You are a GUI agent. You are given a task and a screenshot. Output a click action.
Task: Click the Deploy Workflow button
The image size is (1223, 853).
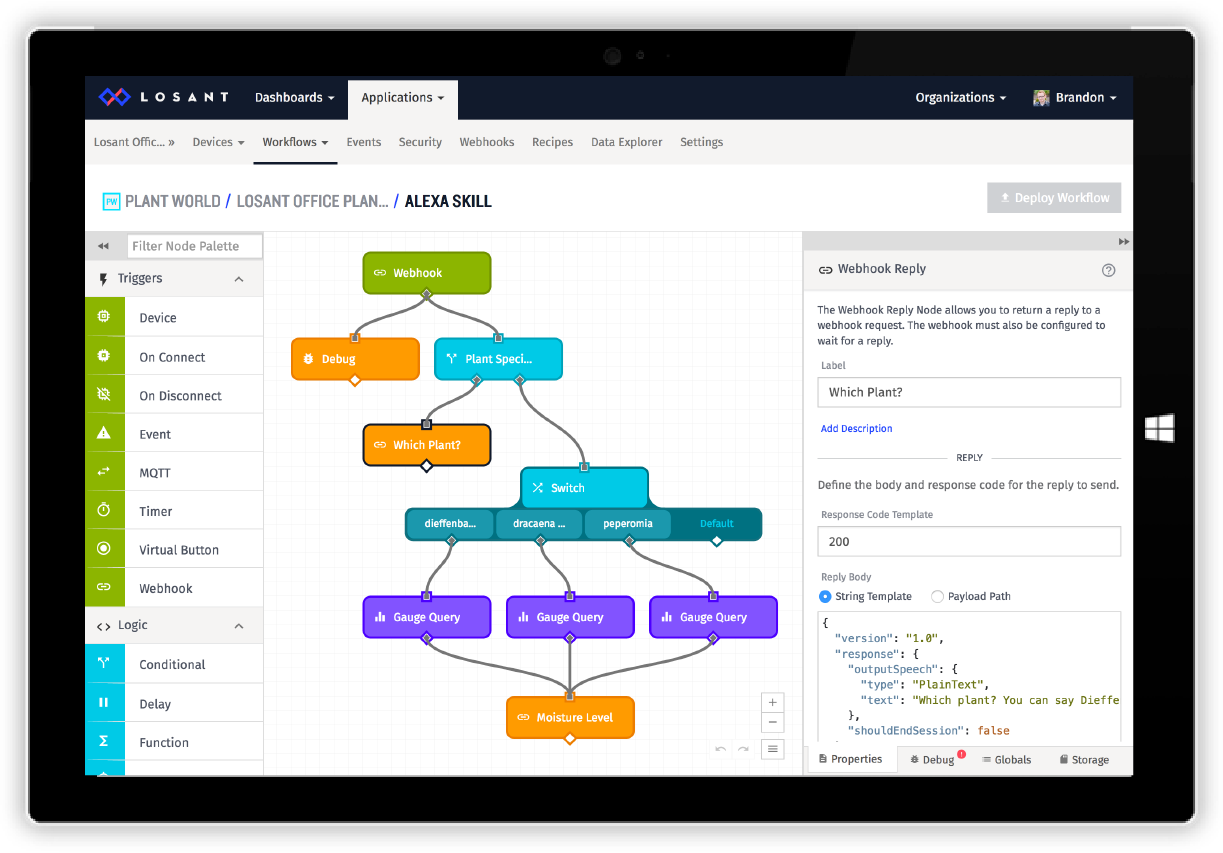point(1053,198)
